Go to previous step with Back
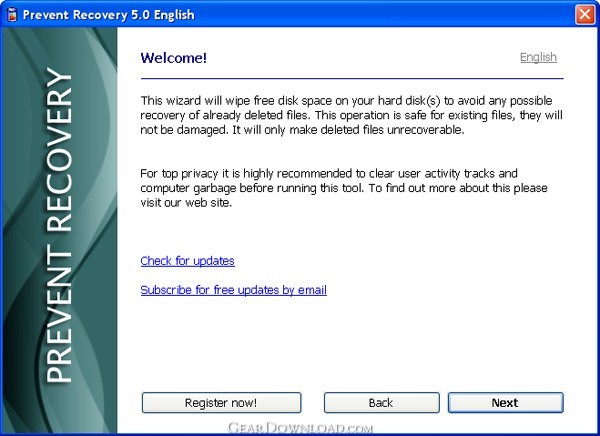 coord(382,403)
